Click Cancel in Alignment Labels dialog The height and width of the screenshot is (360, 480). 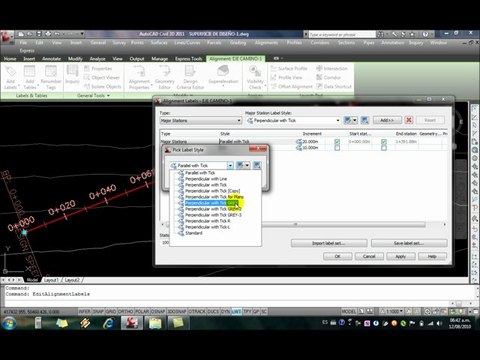point(369,256)
